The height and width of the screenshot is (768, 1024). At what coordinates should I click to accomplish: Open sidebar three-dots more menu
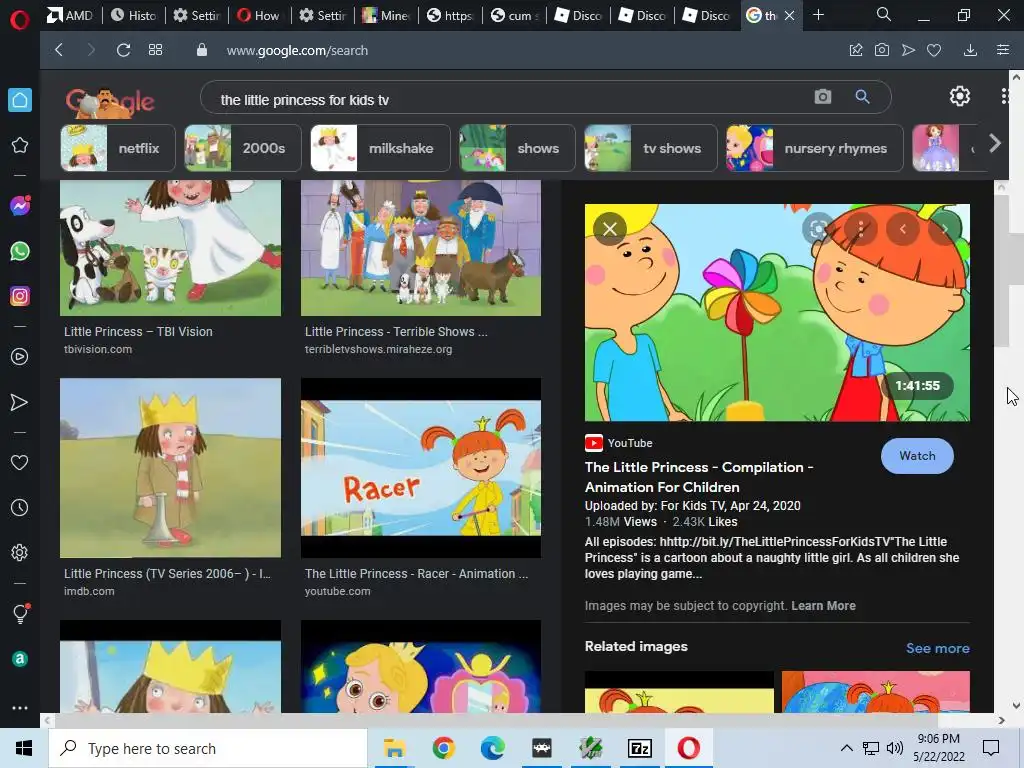click(20, 708)
